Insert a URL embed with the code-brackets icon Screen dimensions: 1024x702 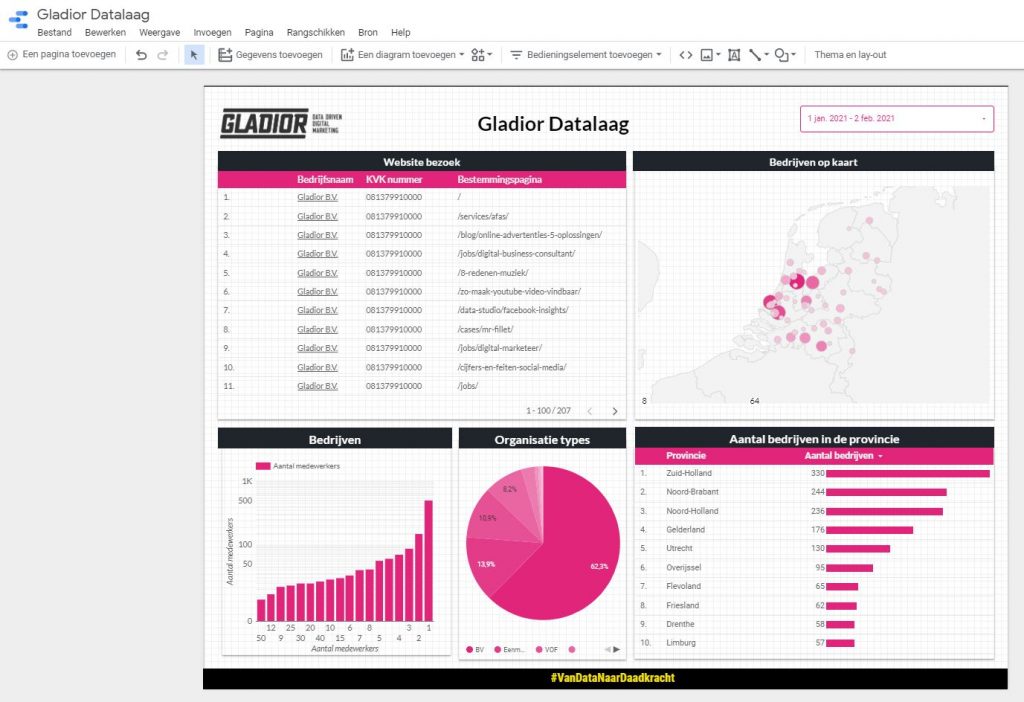686,55
